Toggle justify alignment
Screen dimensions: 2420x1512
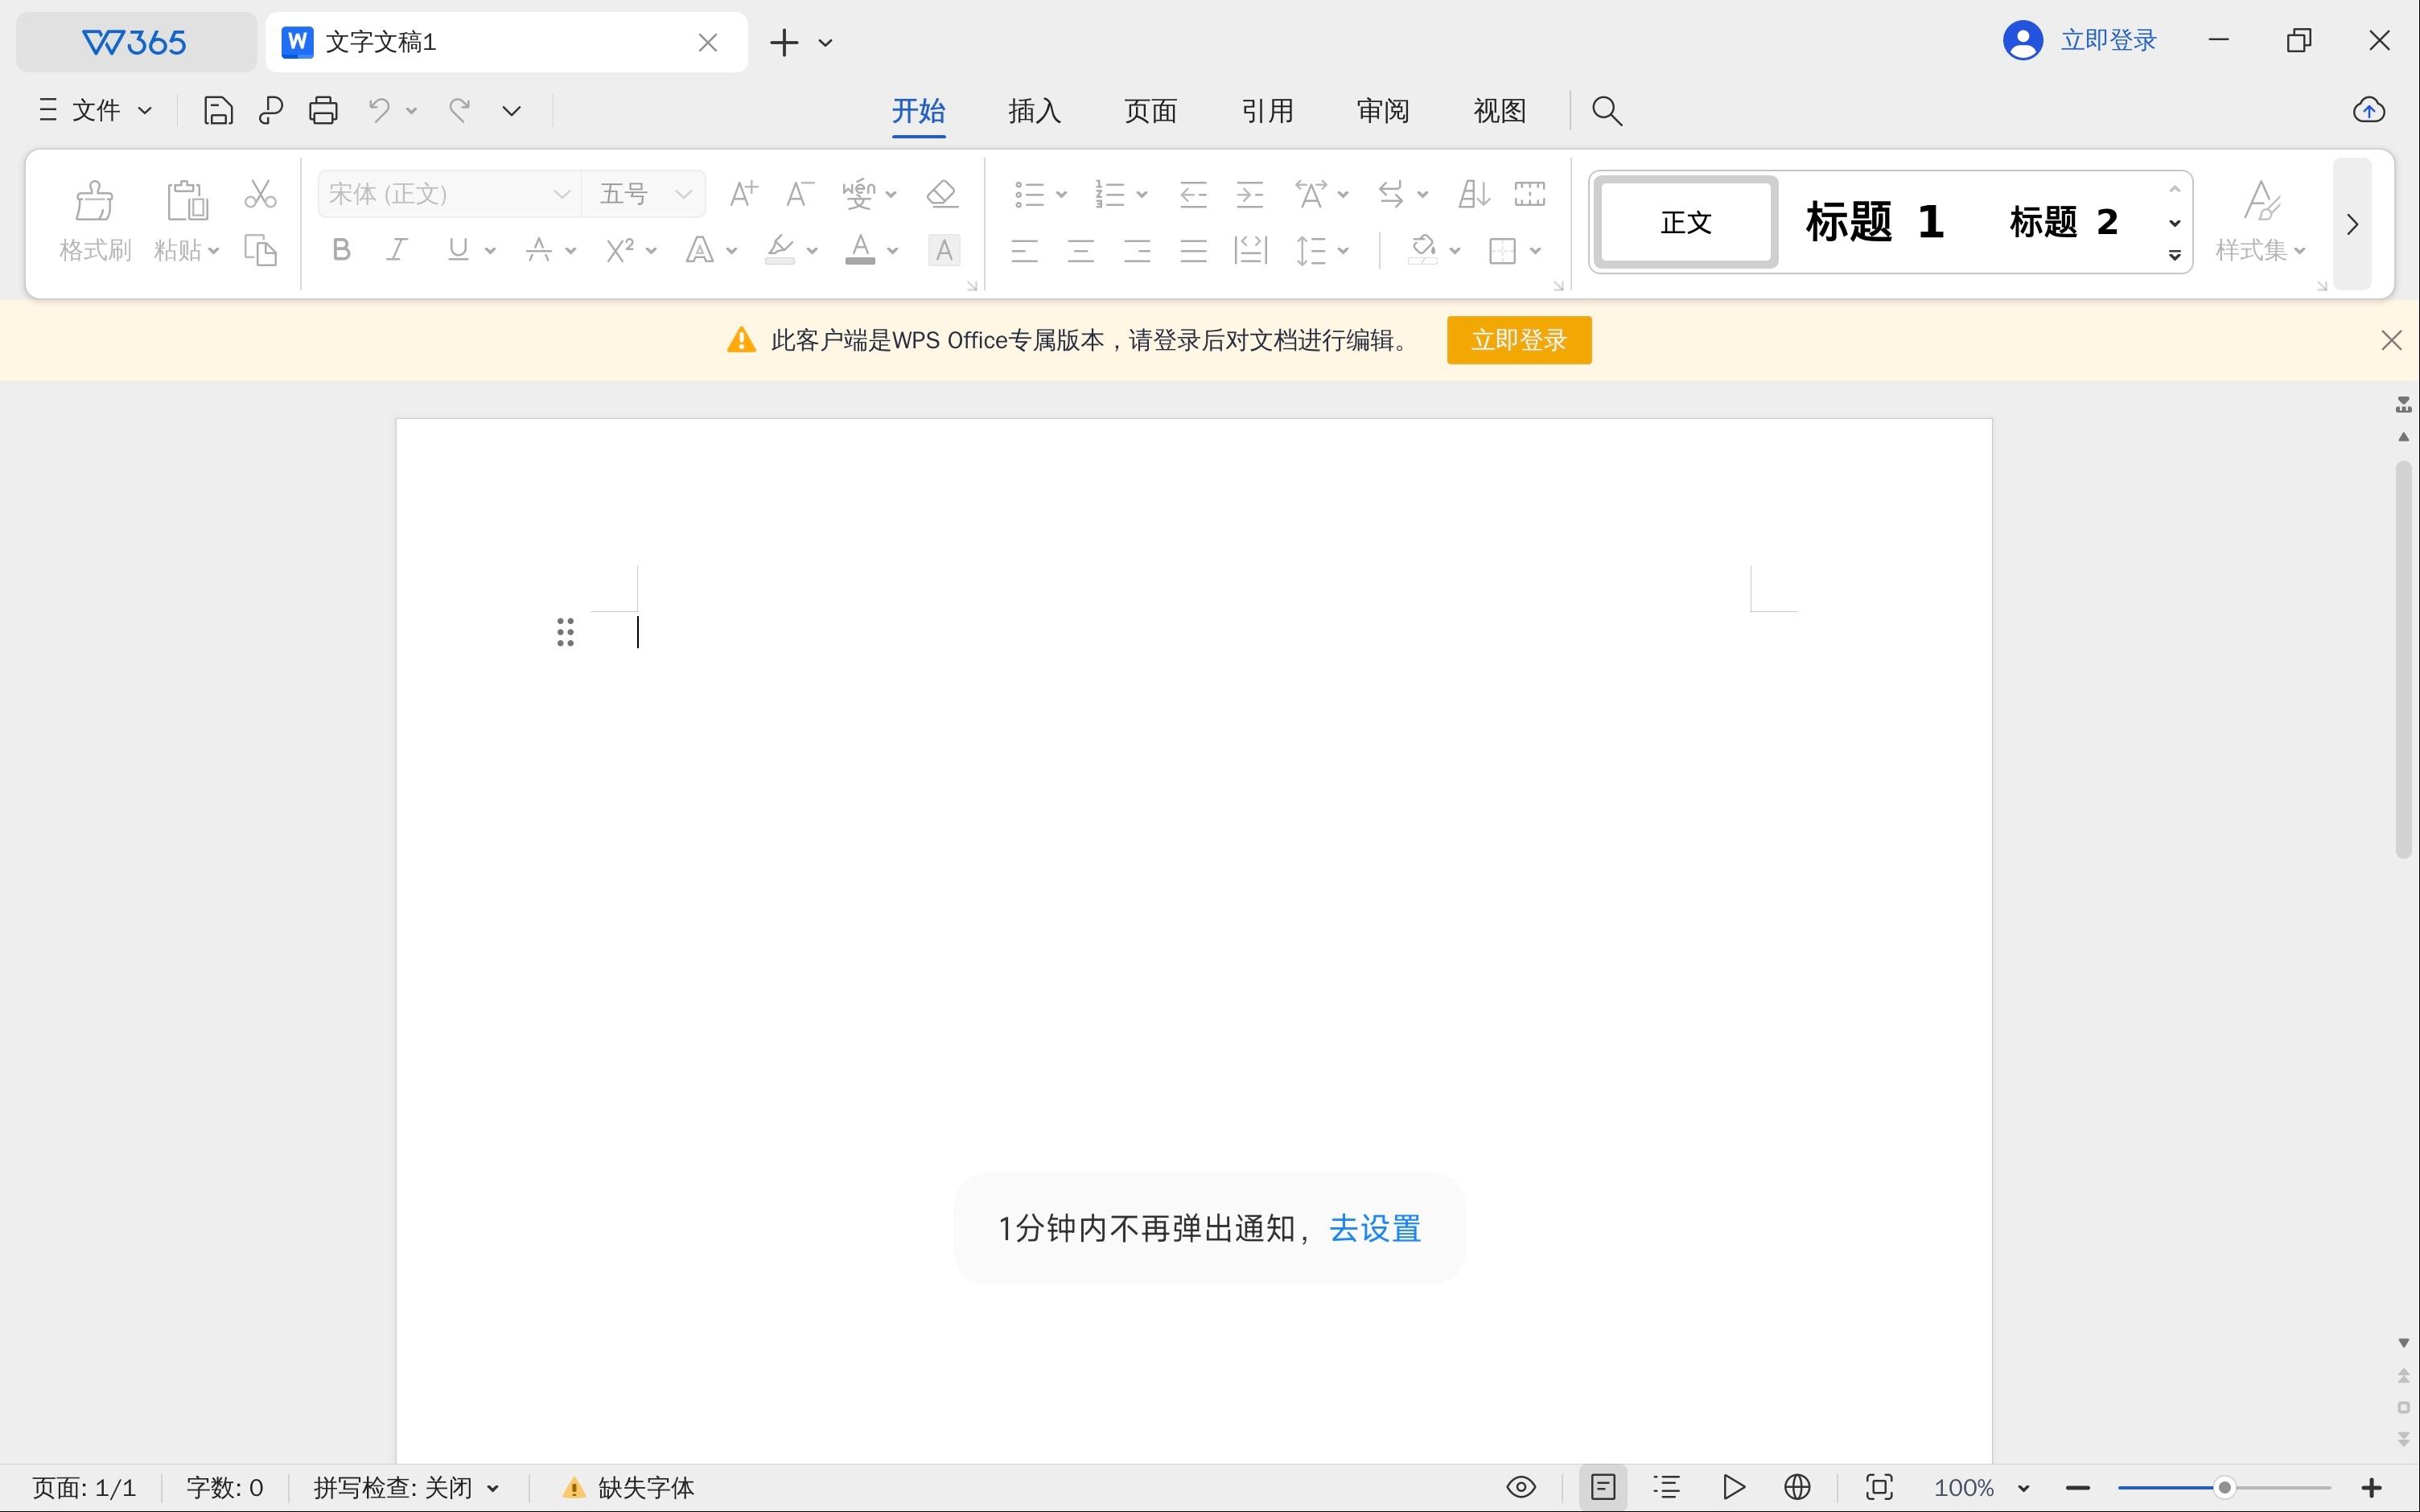click(x=1194, y=250)
